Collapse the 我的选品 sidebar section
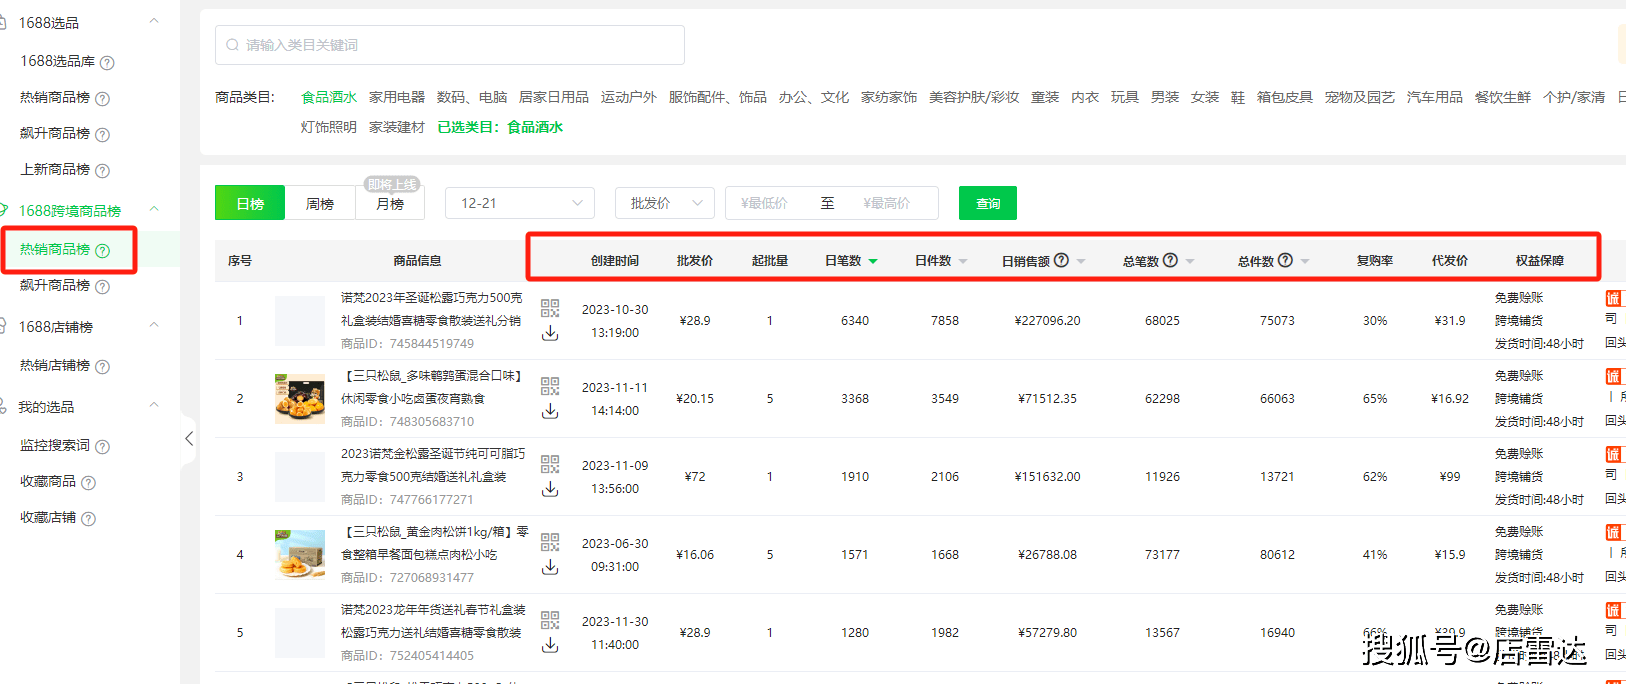The image size is (1626, 684). (154, 405)
